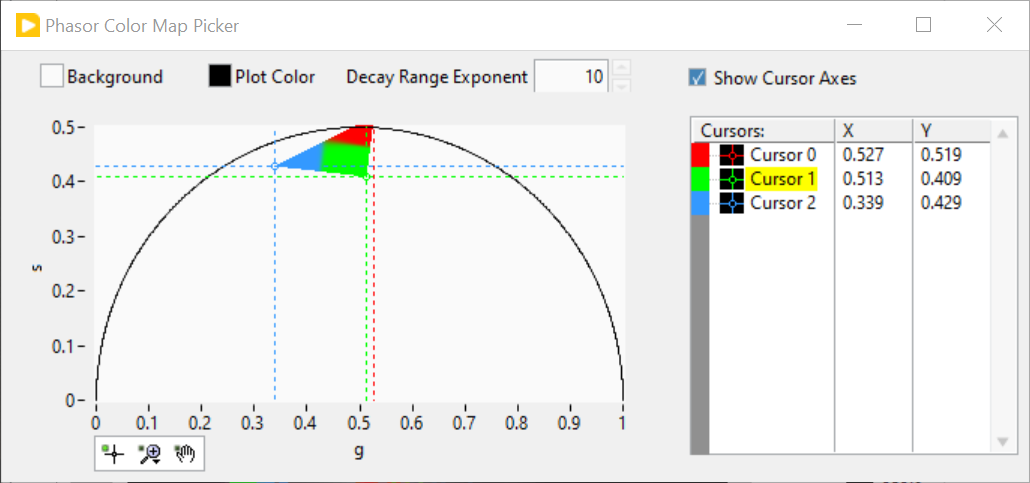Click the Phasor Color Map Picker app icon
The width and height of the screenshot is (1030, 483).
[x=26, y=26]
